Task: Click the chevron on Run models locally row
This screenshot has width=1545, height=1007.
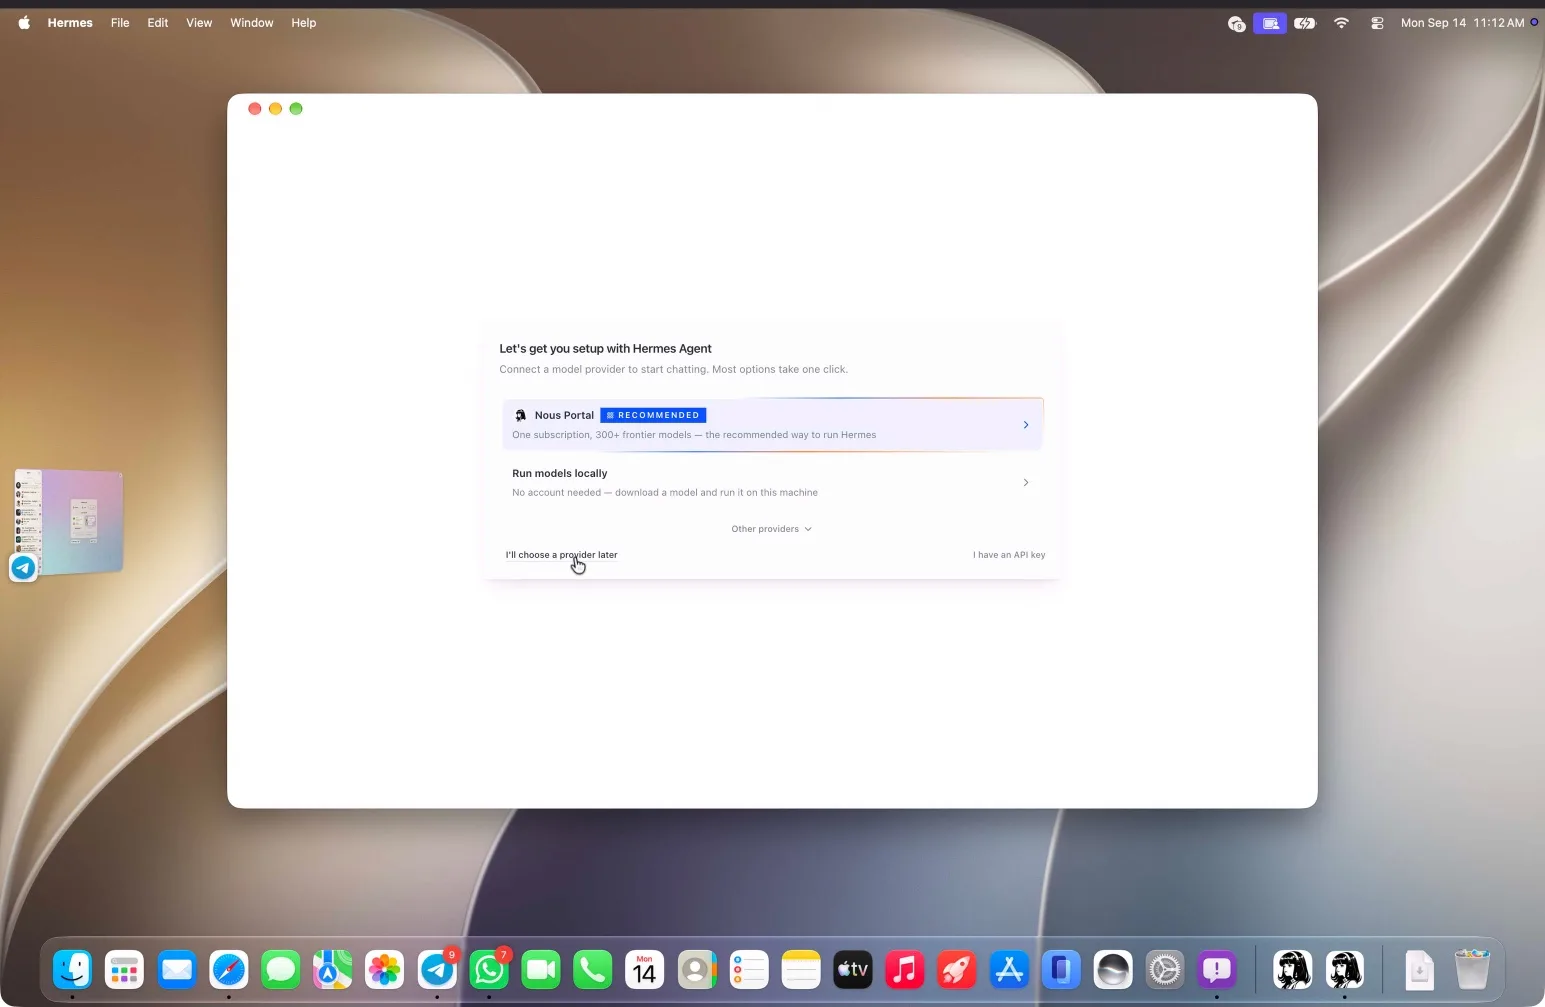Action: pyautogui.click(x=1026, y=483)
